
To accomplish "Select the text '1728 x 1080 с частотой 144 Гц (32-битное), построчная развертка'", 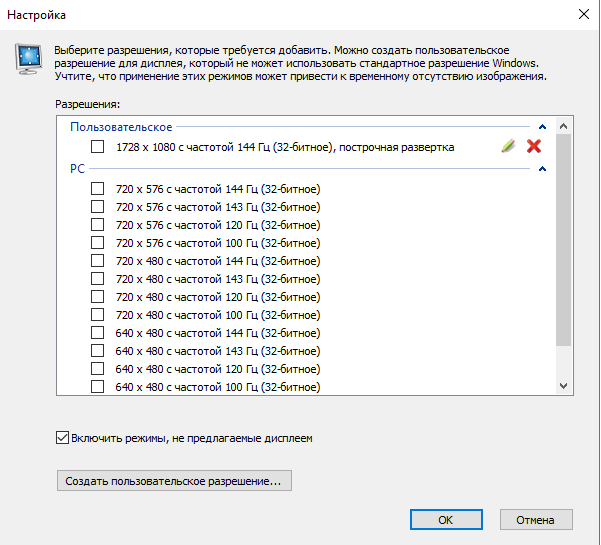I will [x=285, y=147].
